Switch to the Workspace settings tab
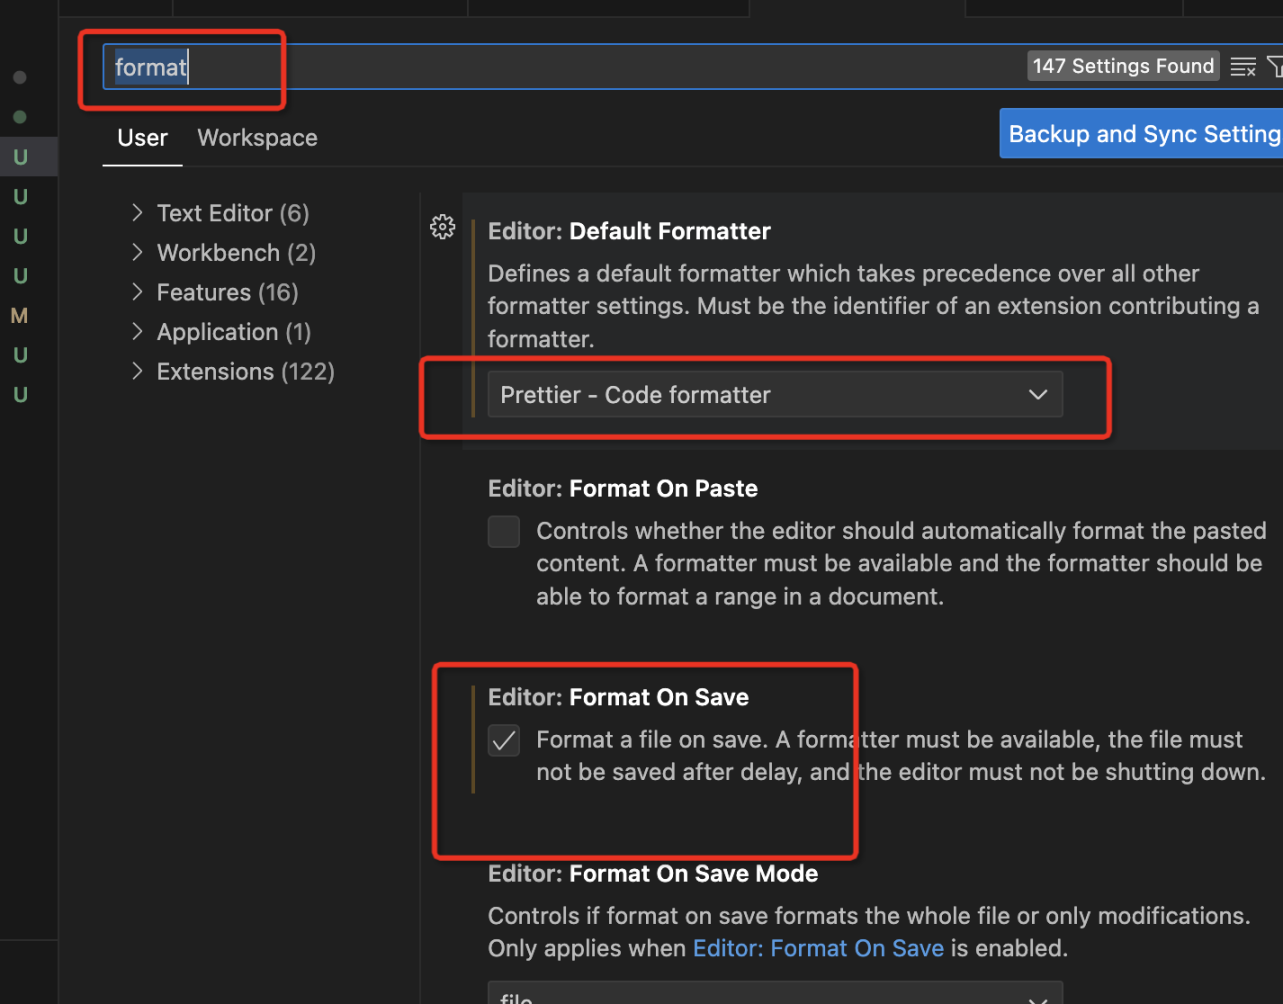This screenshot has height=1004, width=1283. 257,138
